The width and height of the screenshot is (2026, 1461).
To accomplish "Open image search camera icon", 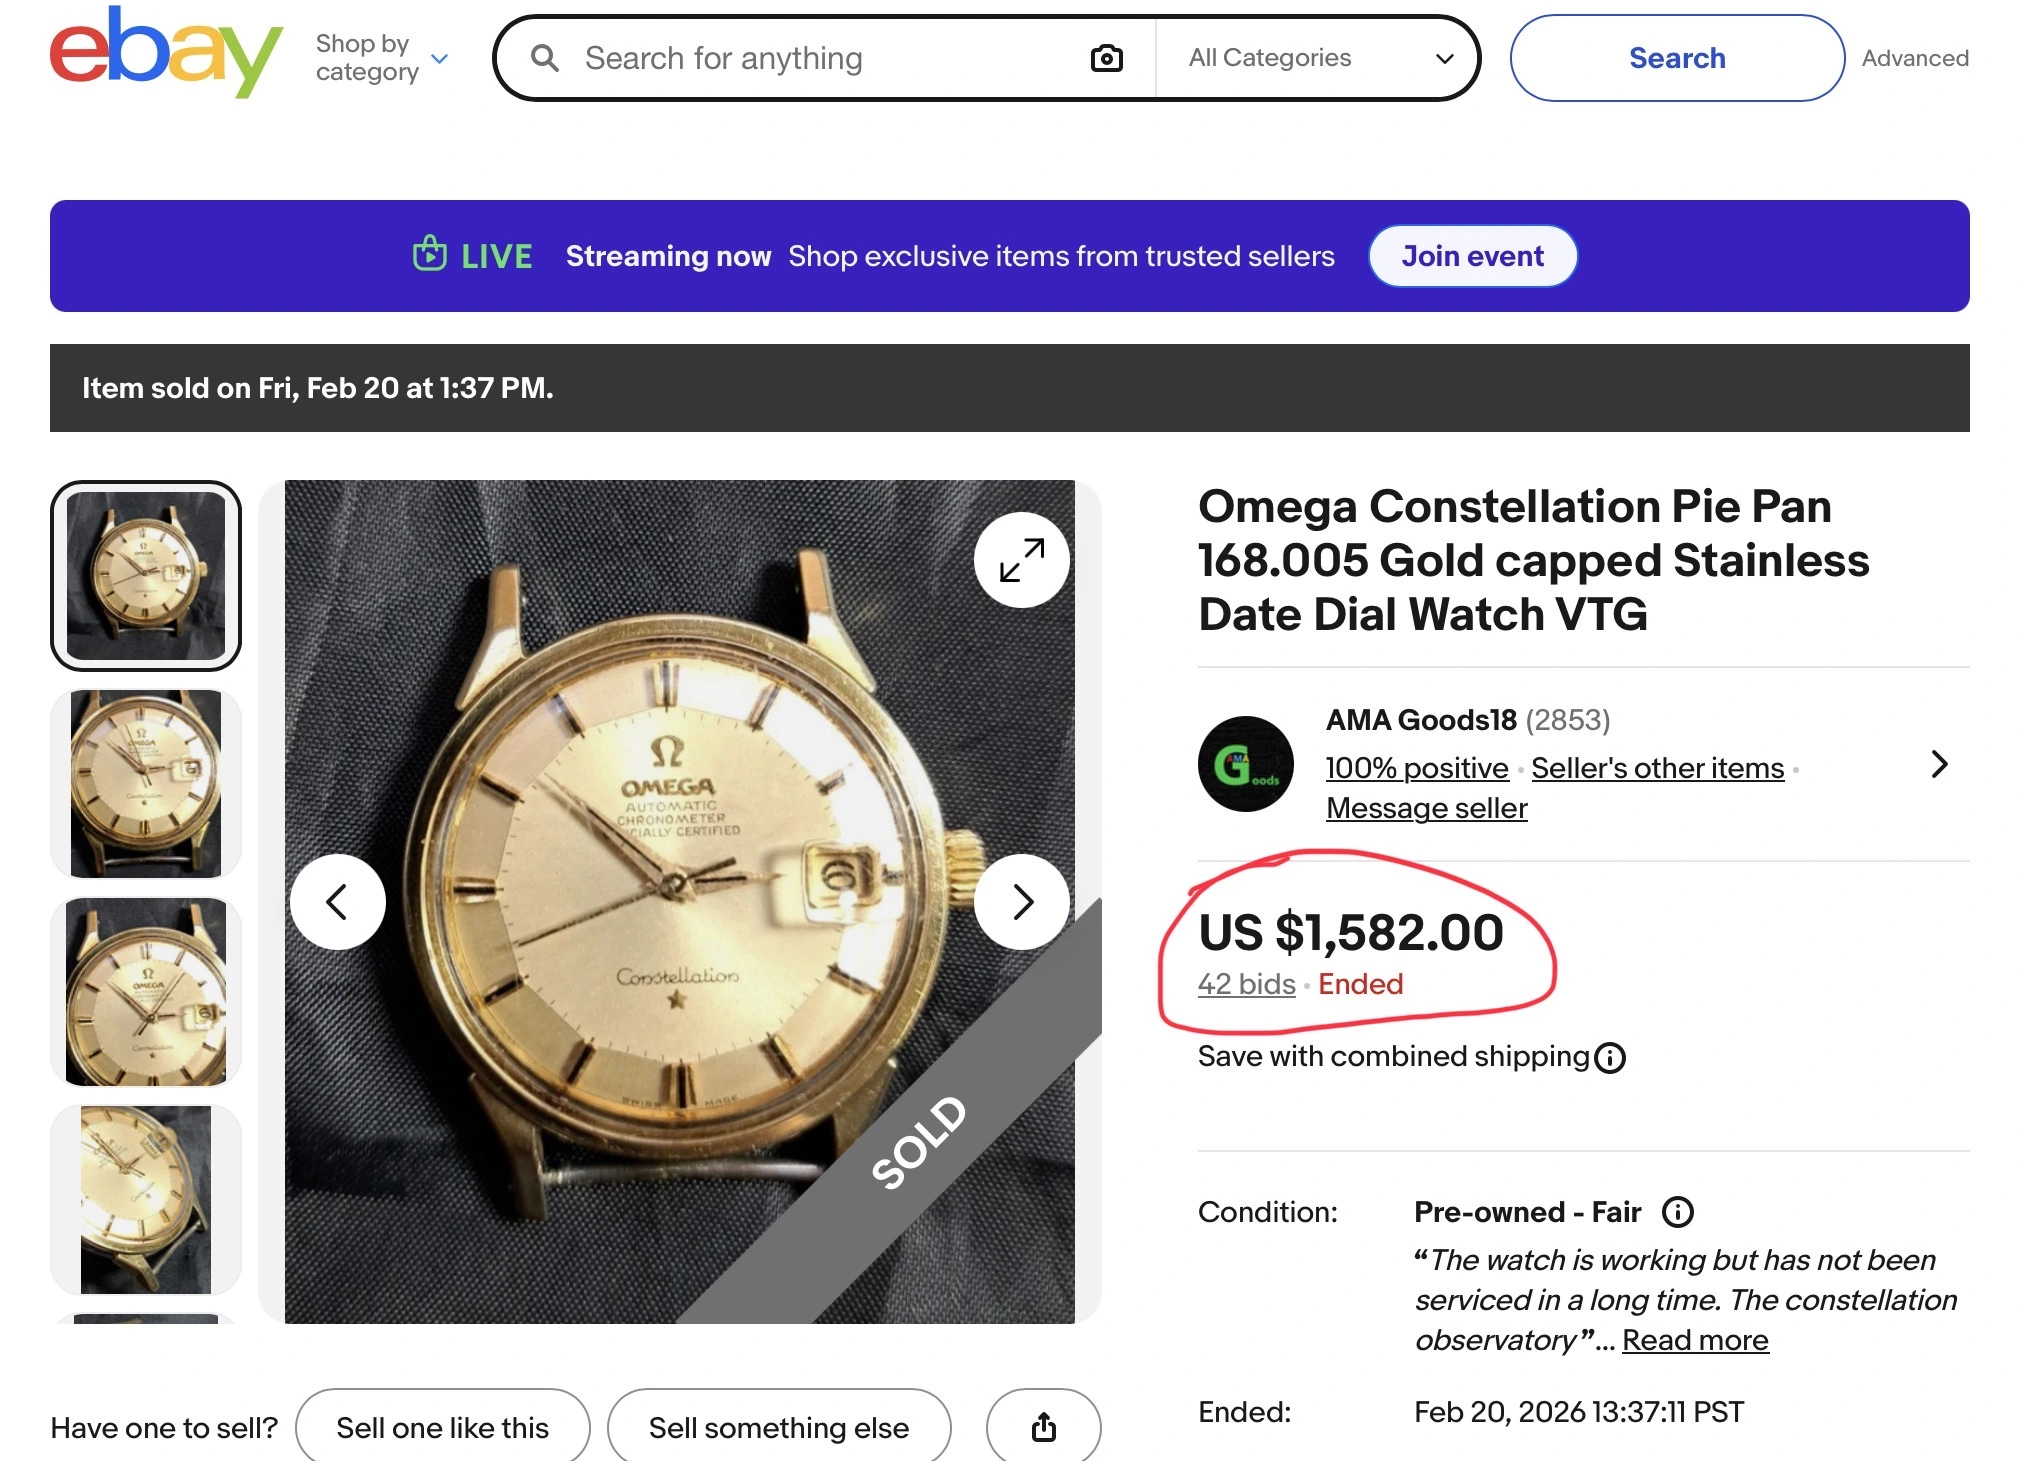I will (x=1106, y=58).
